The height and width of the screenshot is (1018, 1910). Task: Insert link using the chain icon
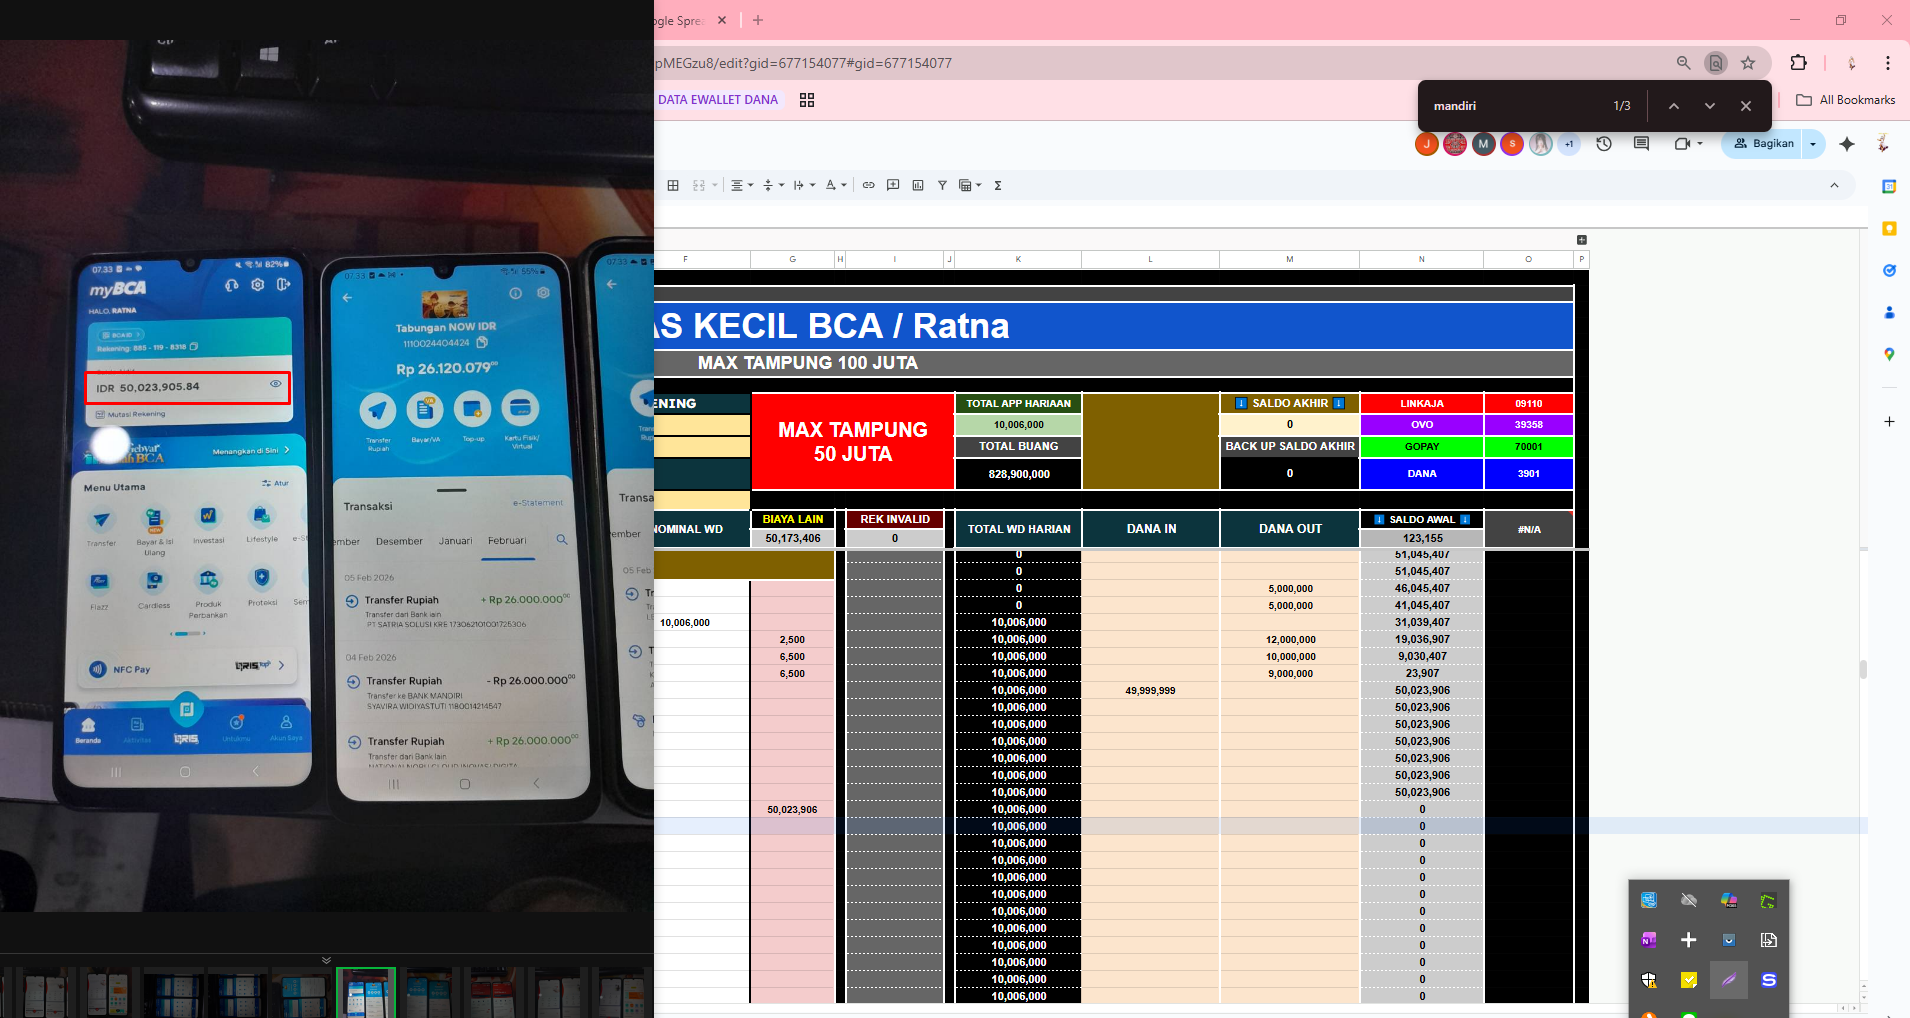(x=868, y=185)
